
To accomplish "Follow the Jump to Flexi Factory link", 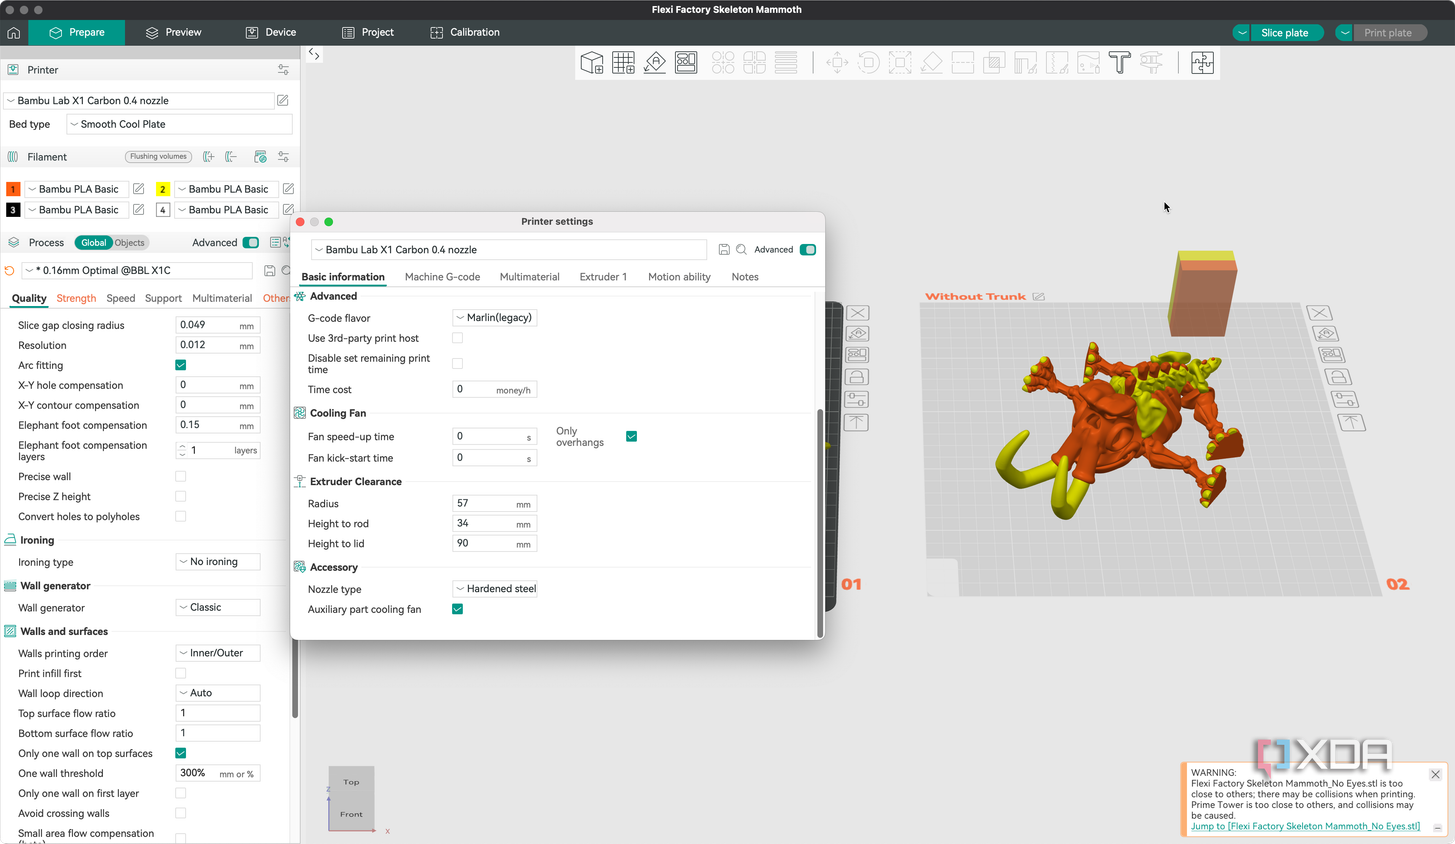I will point(1305,827).
